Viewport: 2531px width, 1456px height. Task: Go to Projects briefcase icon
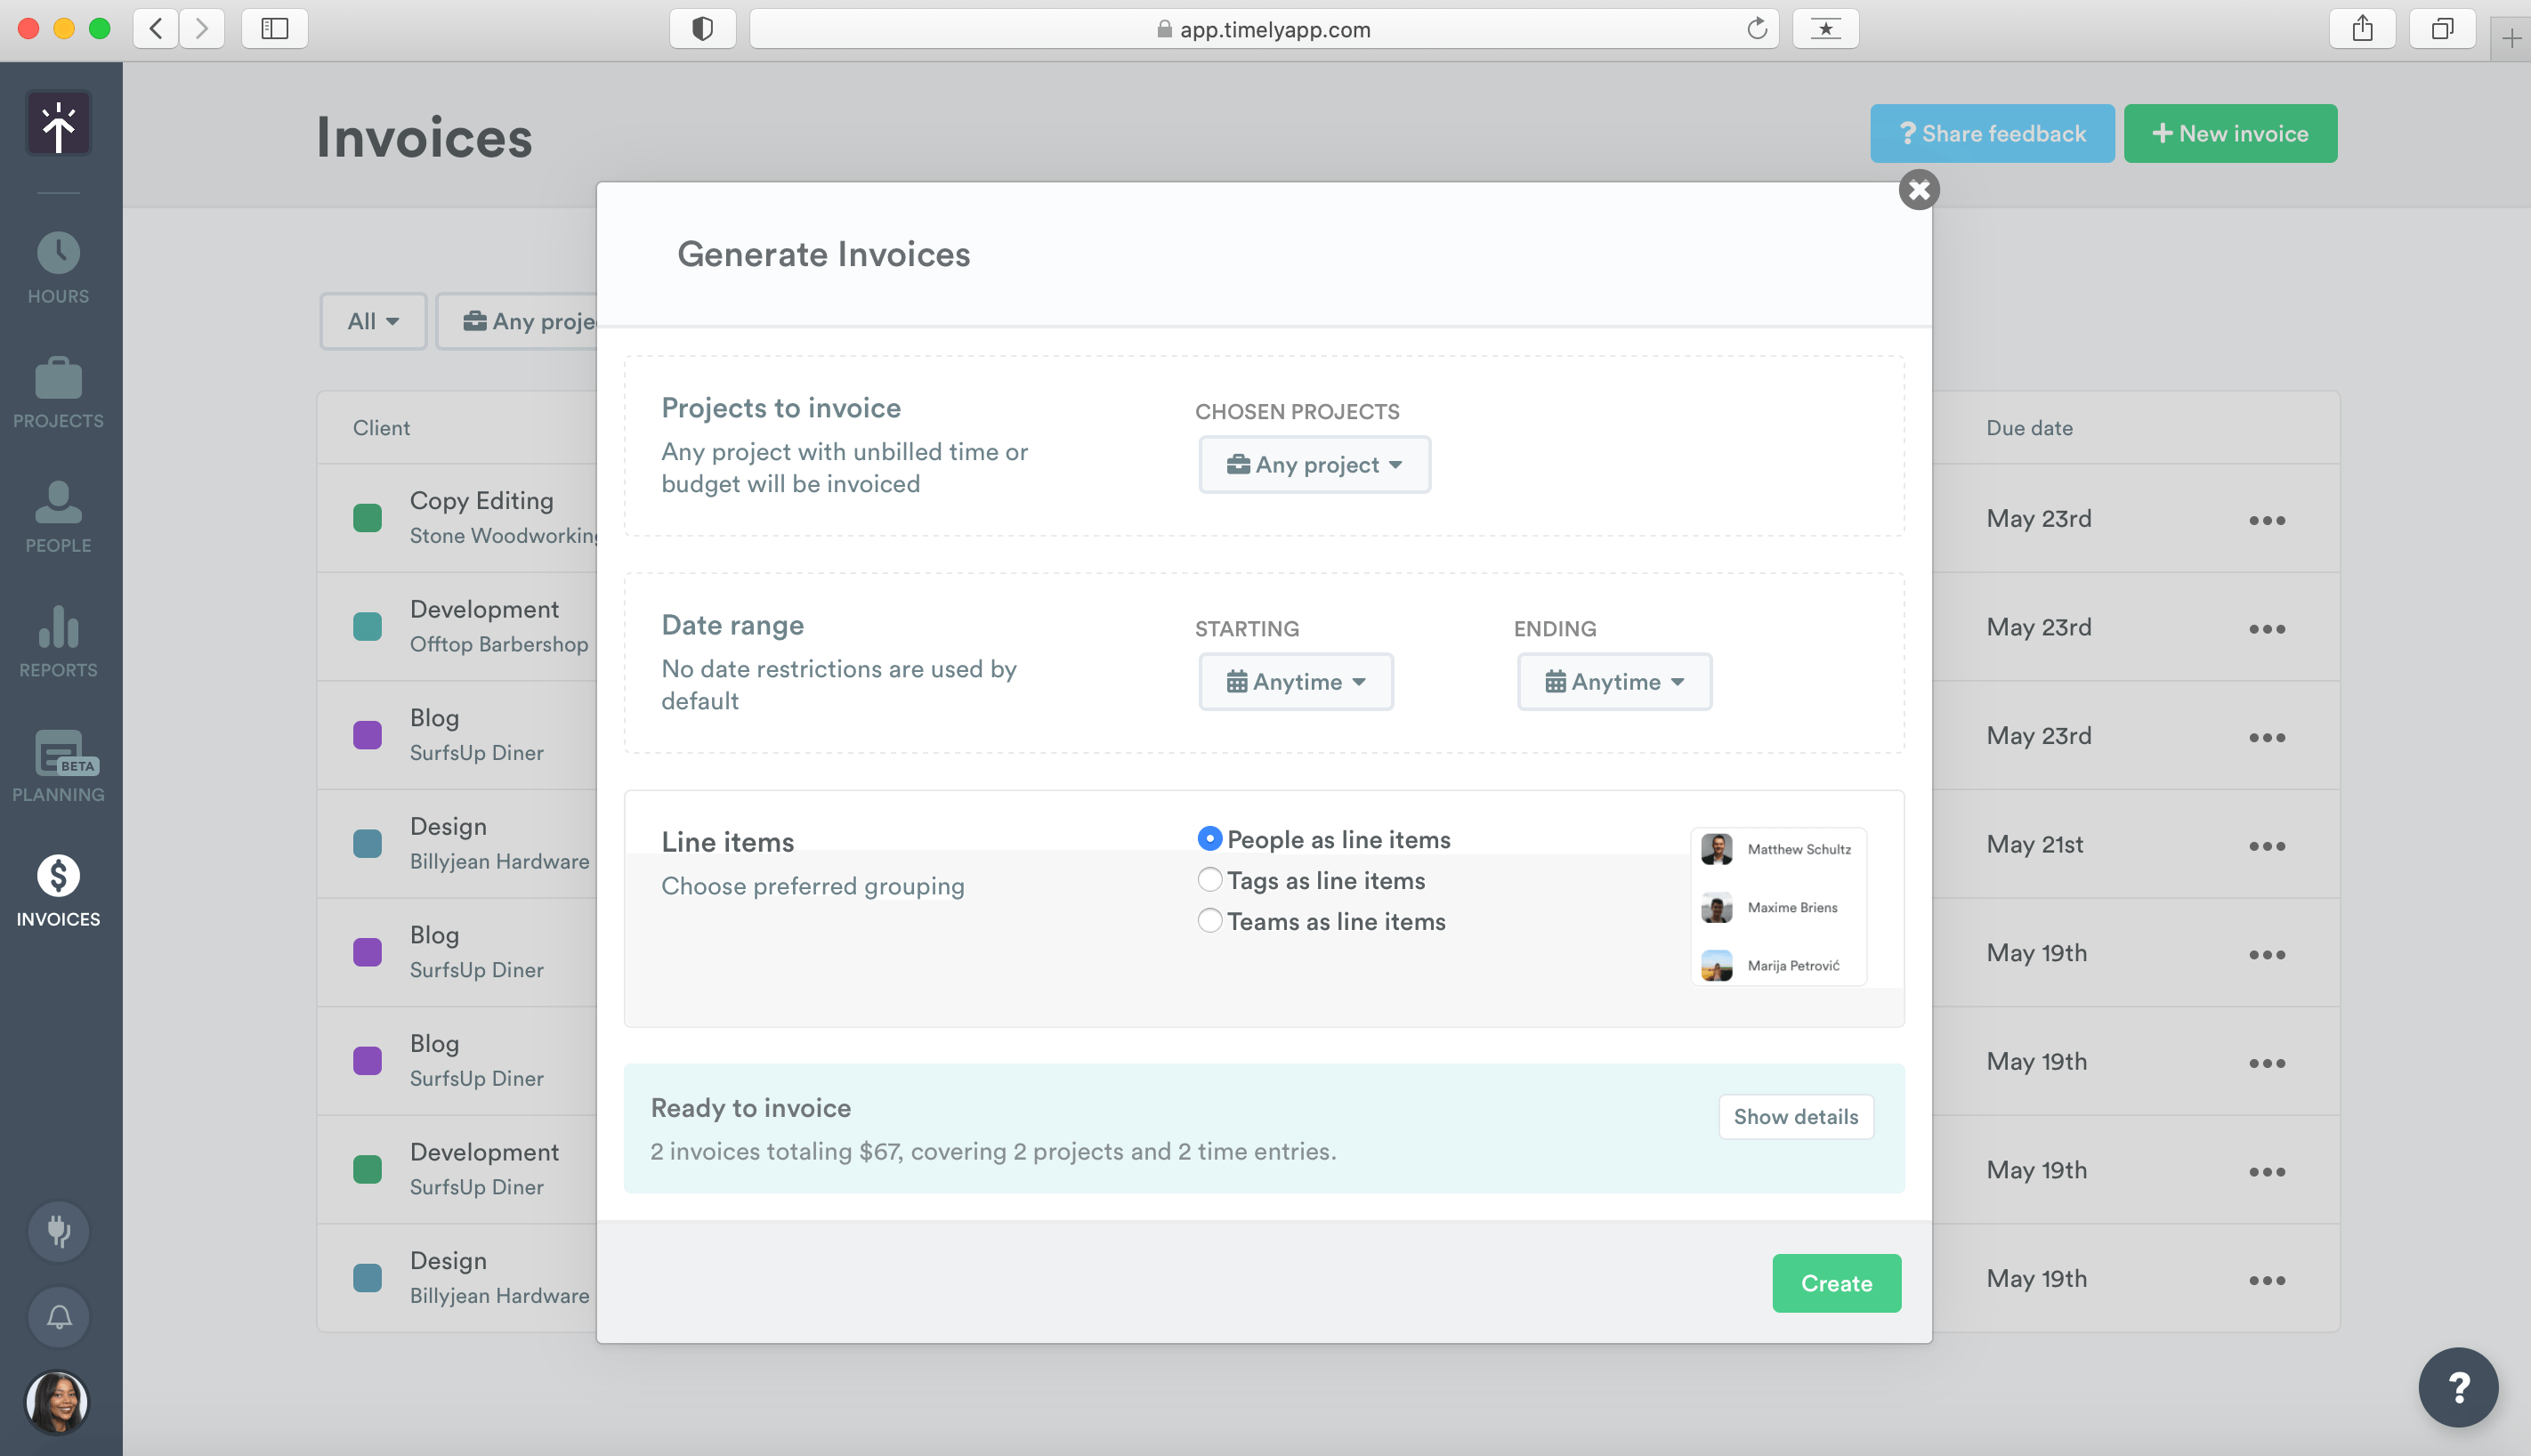click(58, 379)
